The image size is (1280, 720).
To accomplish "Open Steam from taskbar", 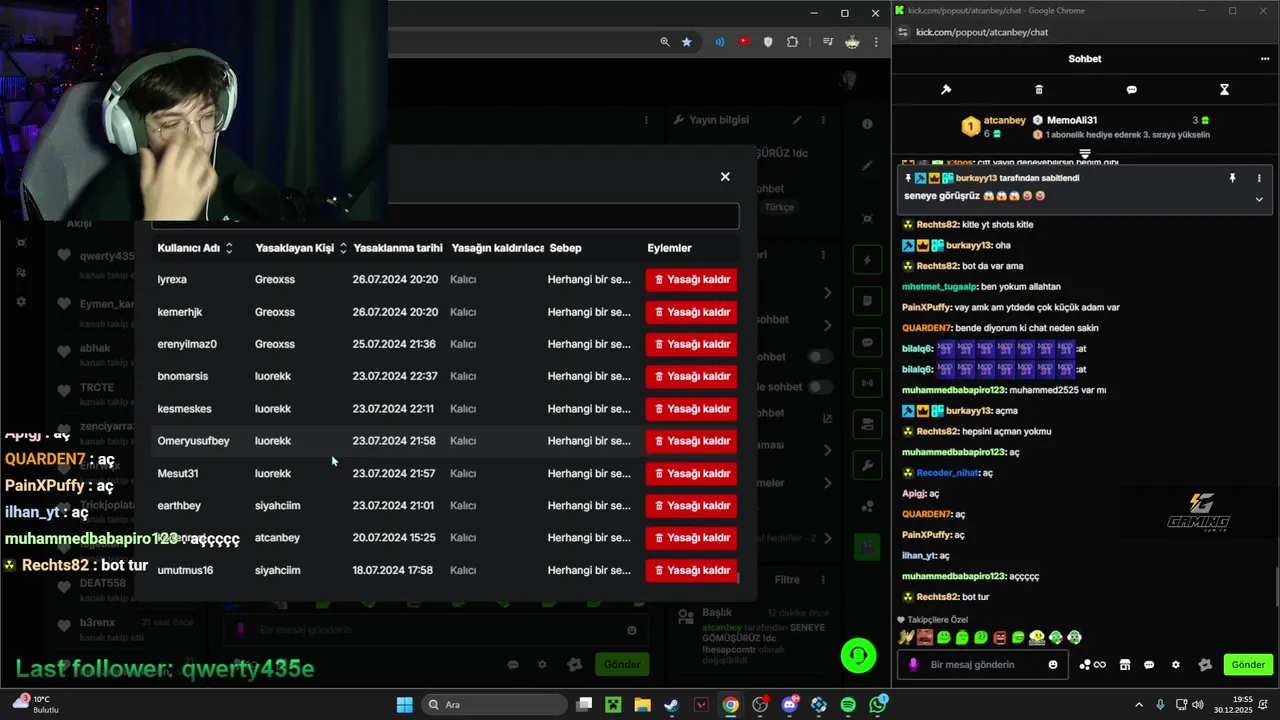I will [672, 705].
